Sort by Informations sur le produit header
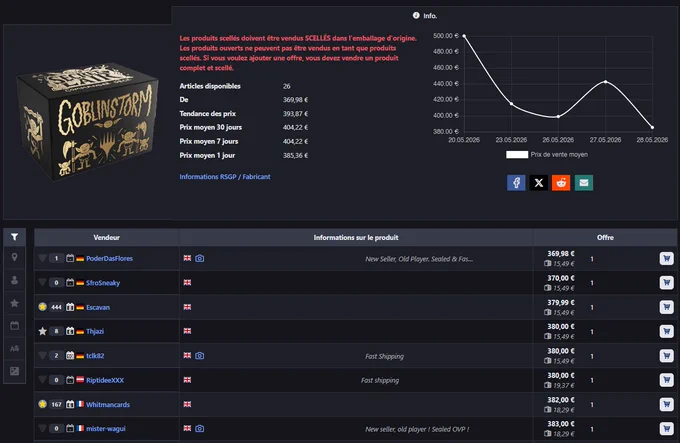Screen dimensions: 680x443 pos(356,237)
